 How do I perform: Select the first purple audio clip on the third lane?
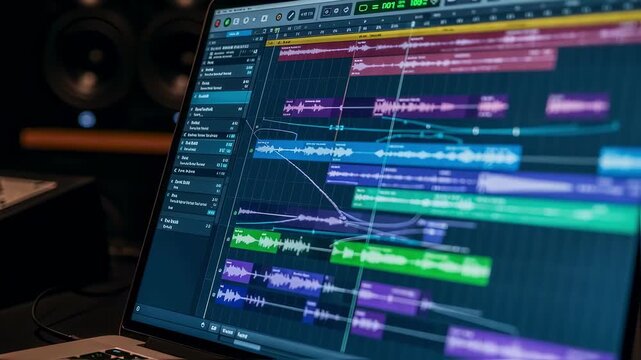(x=312, y=107)
